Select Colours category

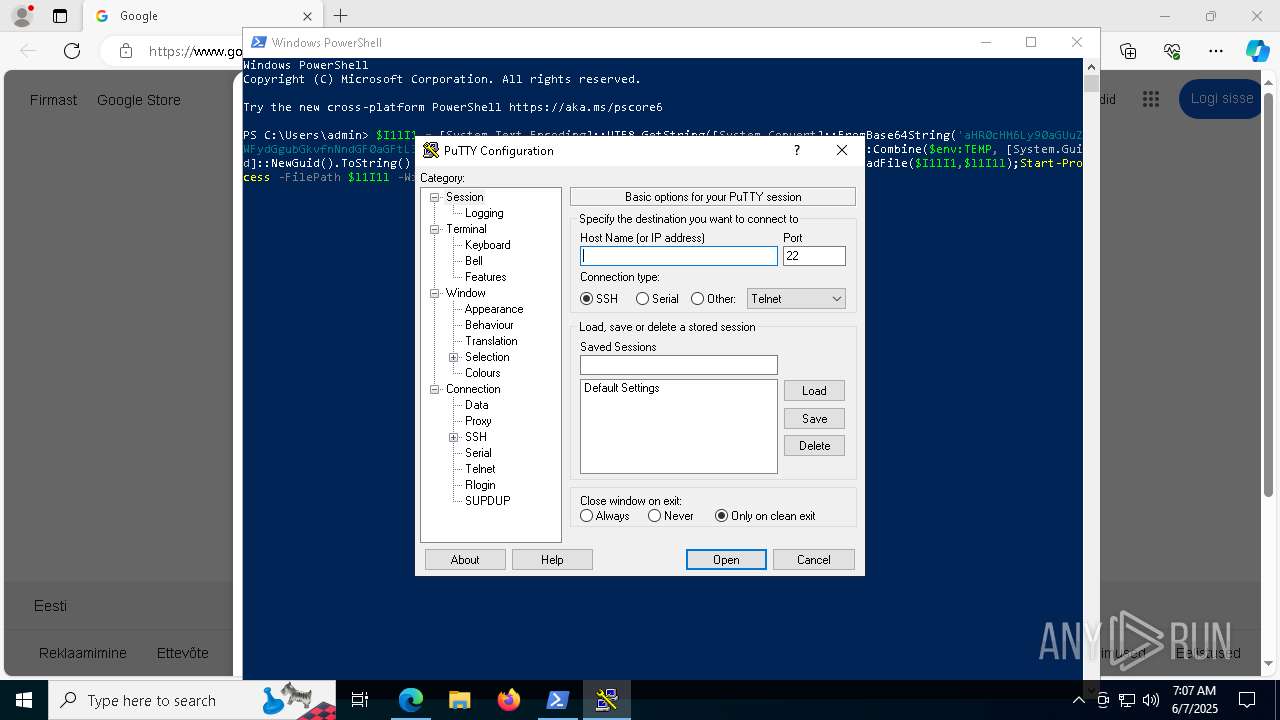[x=483, y=373]
